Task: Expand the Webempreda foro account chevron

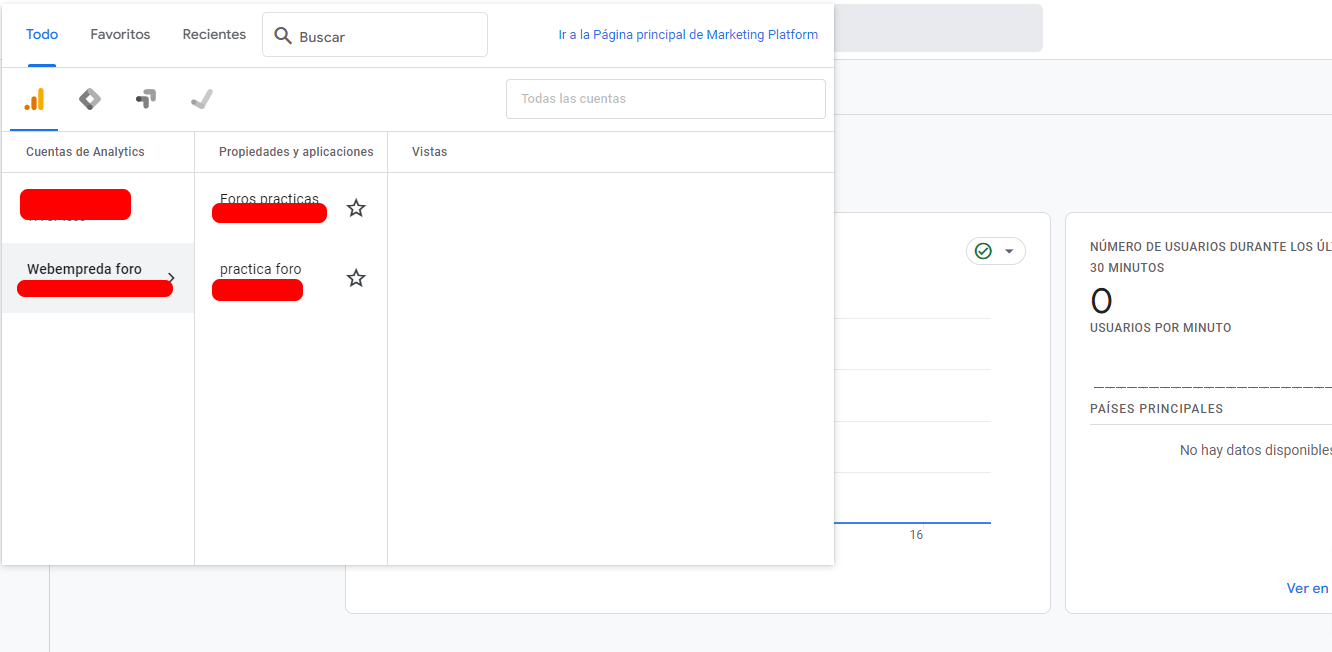Action: point(171,278)
